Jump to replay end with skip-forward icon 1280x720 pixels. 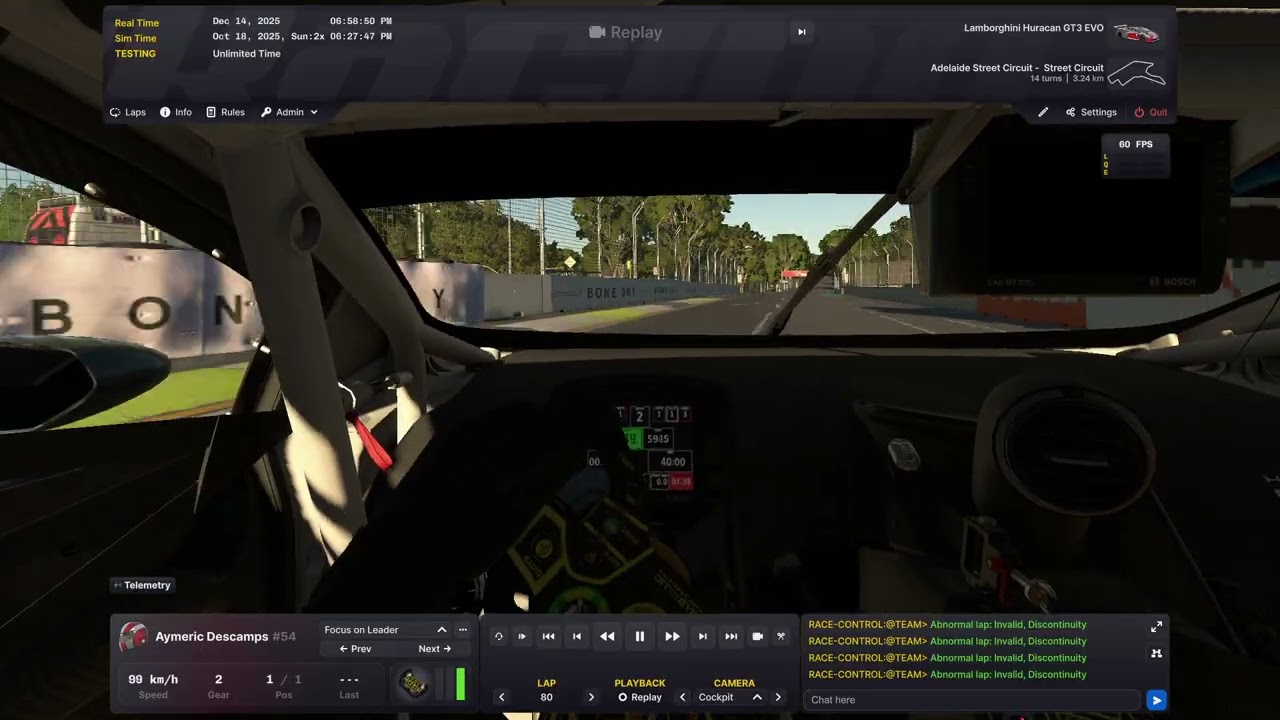point(731,636)
